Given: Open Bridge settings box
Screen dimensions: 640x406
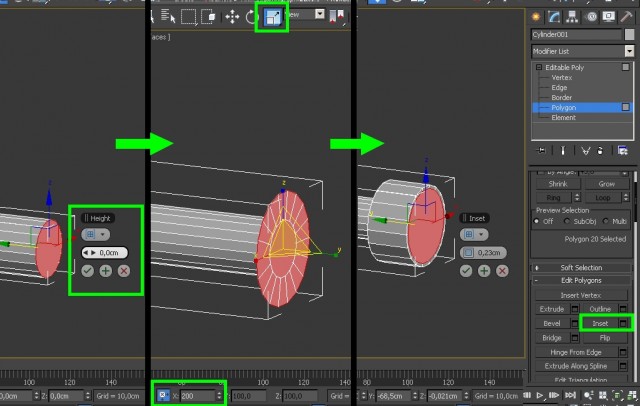Looking at the screenshot, I should click(x=575, y=337).
